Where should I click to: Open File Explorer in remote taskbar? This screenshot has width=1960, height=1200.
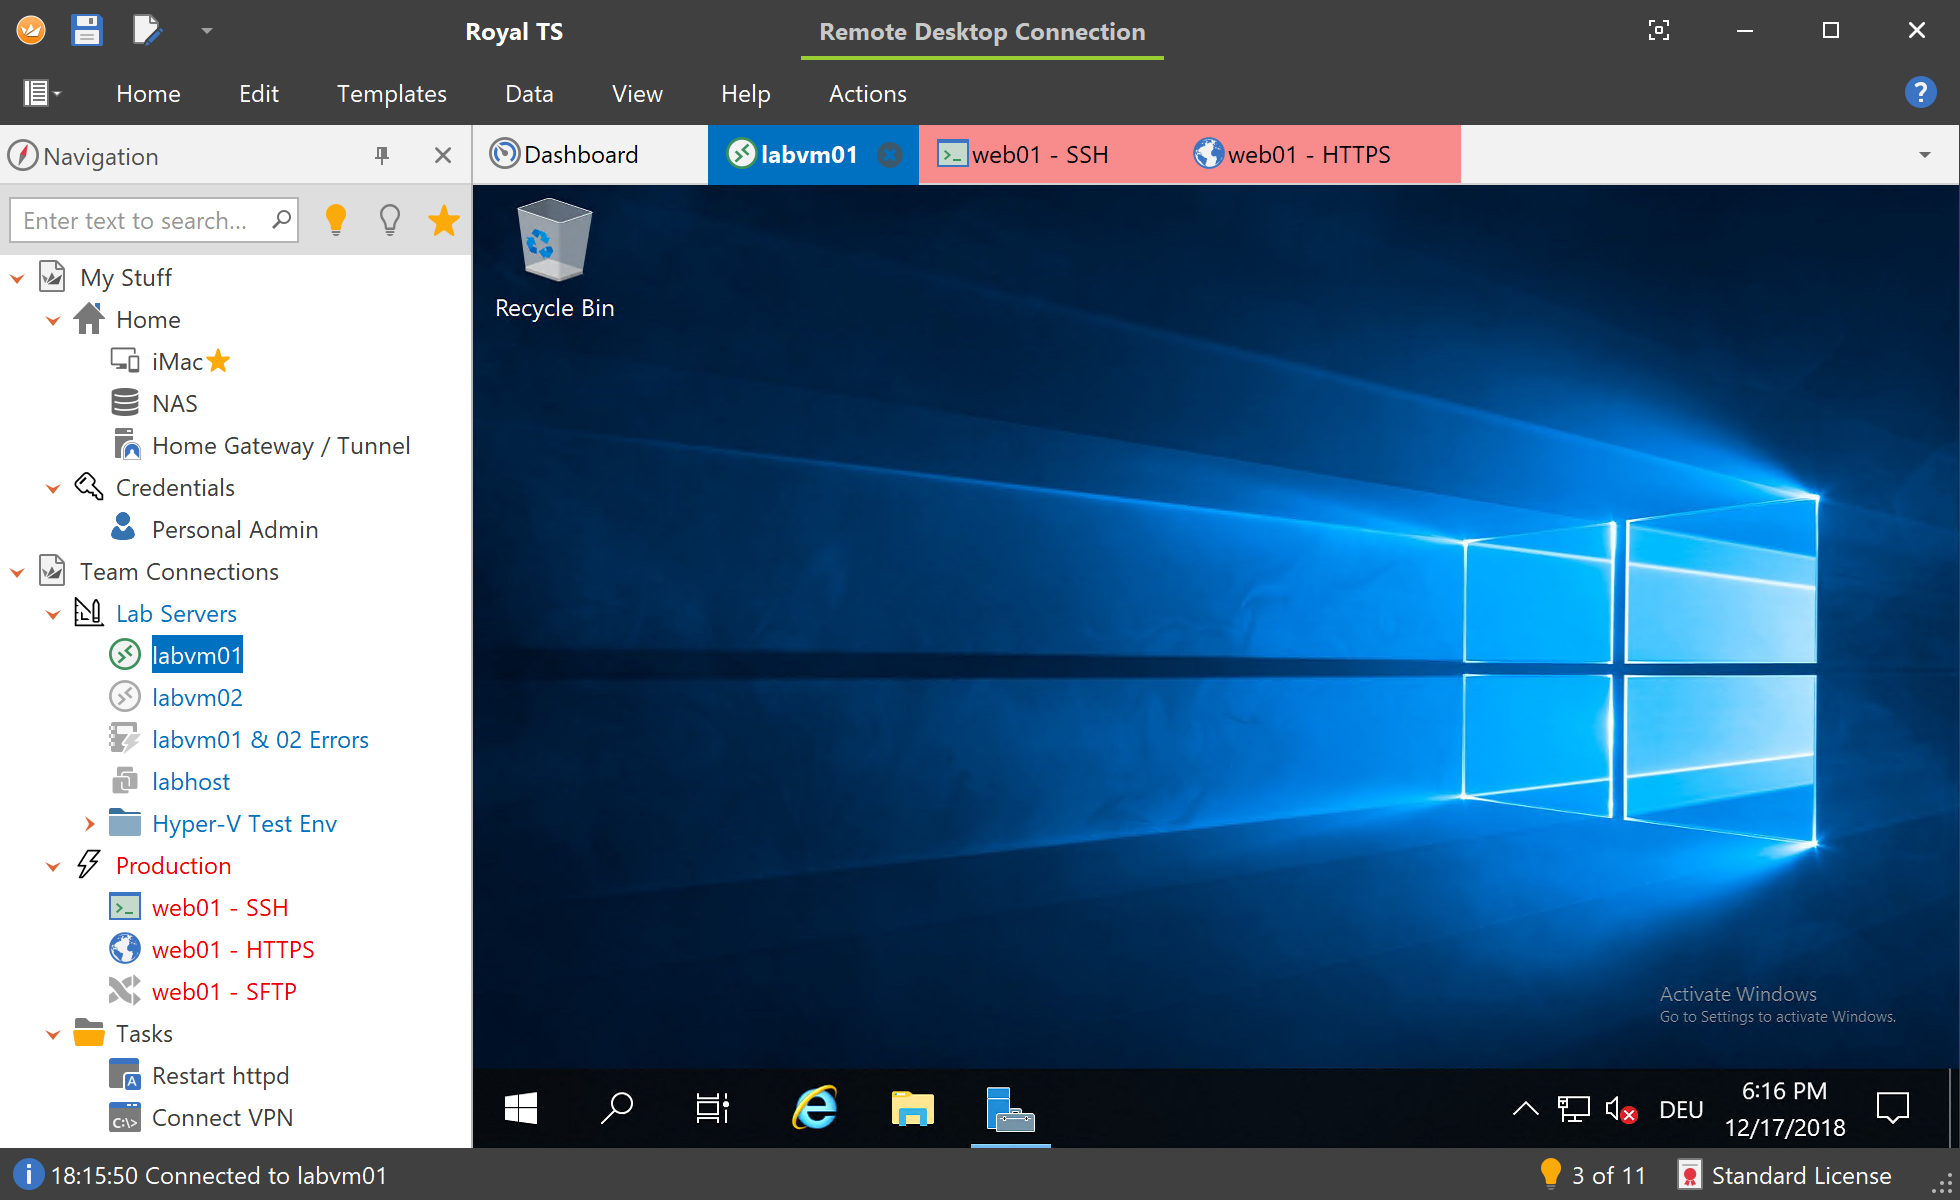(912, 1108)
